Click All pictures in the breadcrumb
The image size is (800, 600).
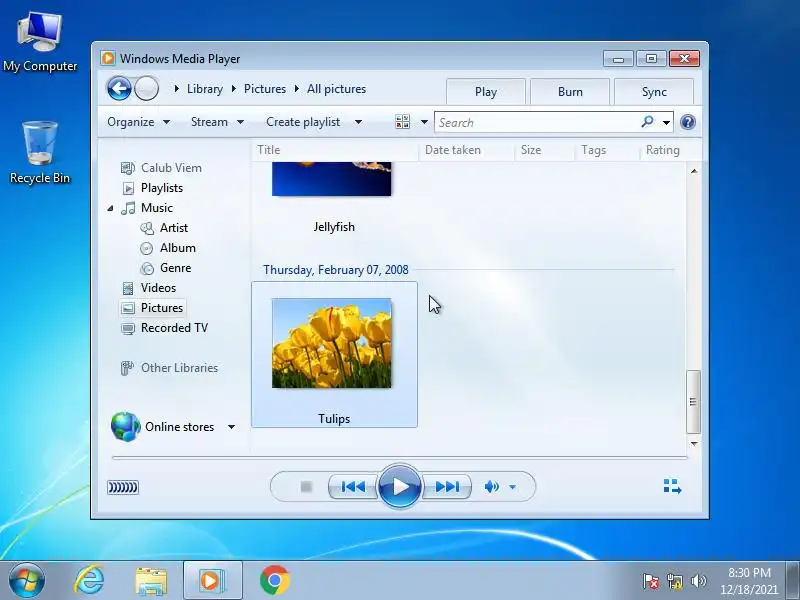[336, 89]
